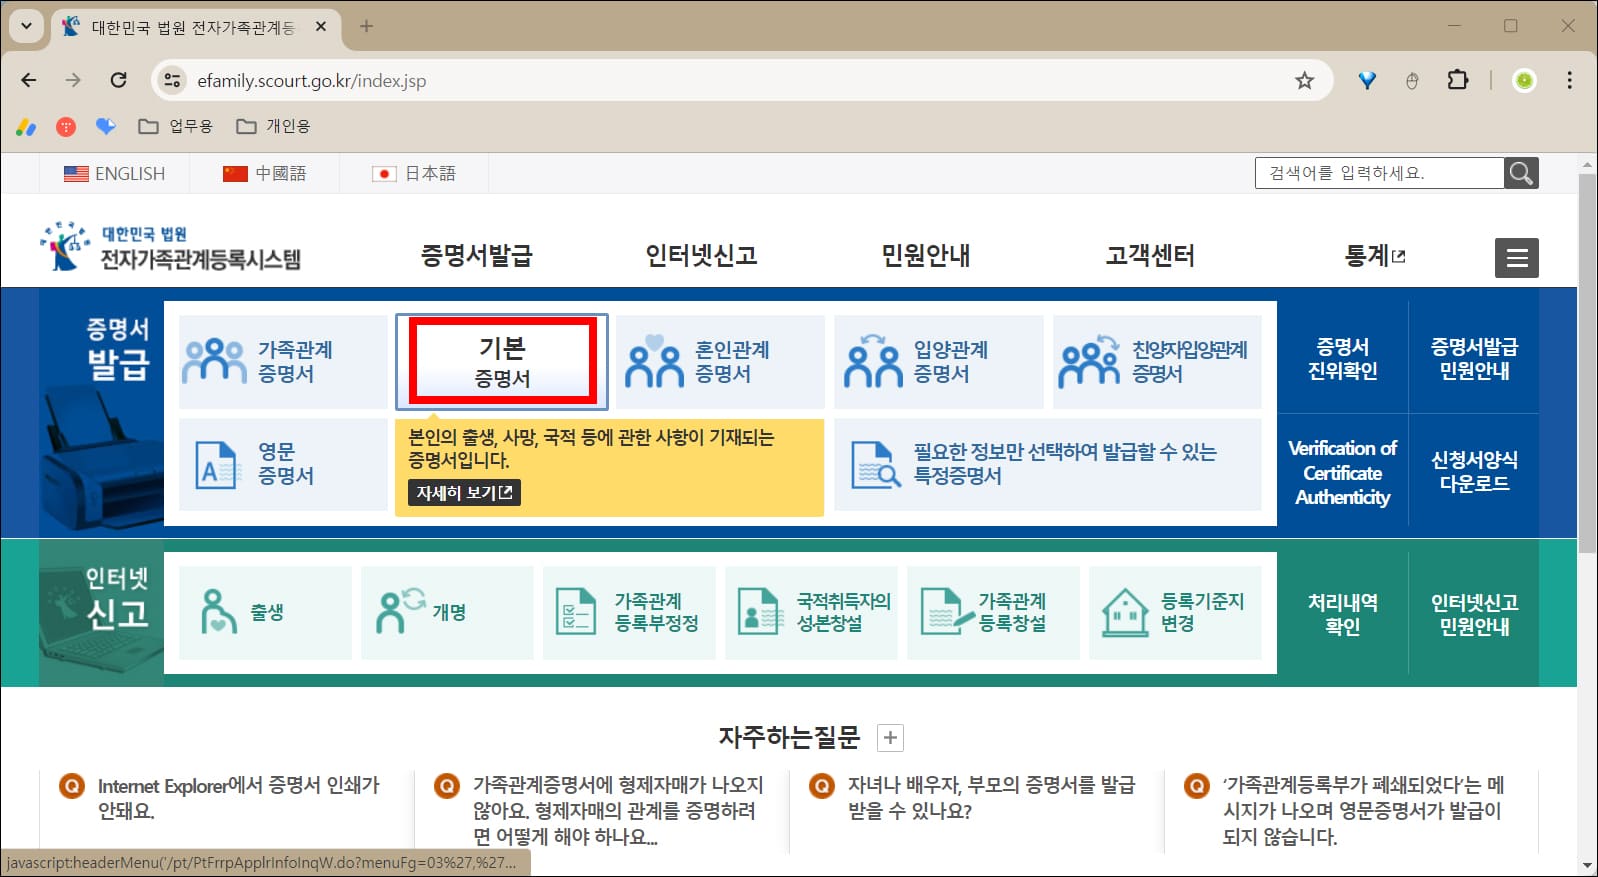Click the 자세히 보기 button
The width and height of the screenshot is (1598, 877).
click(x=464, y=493)
